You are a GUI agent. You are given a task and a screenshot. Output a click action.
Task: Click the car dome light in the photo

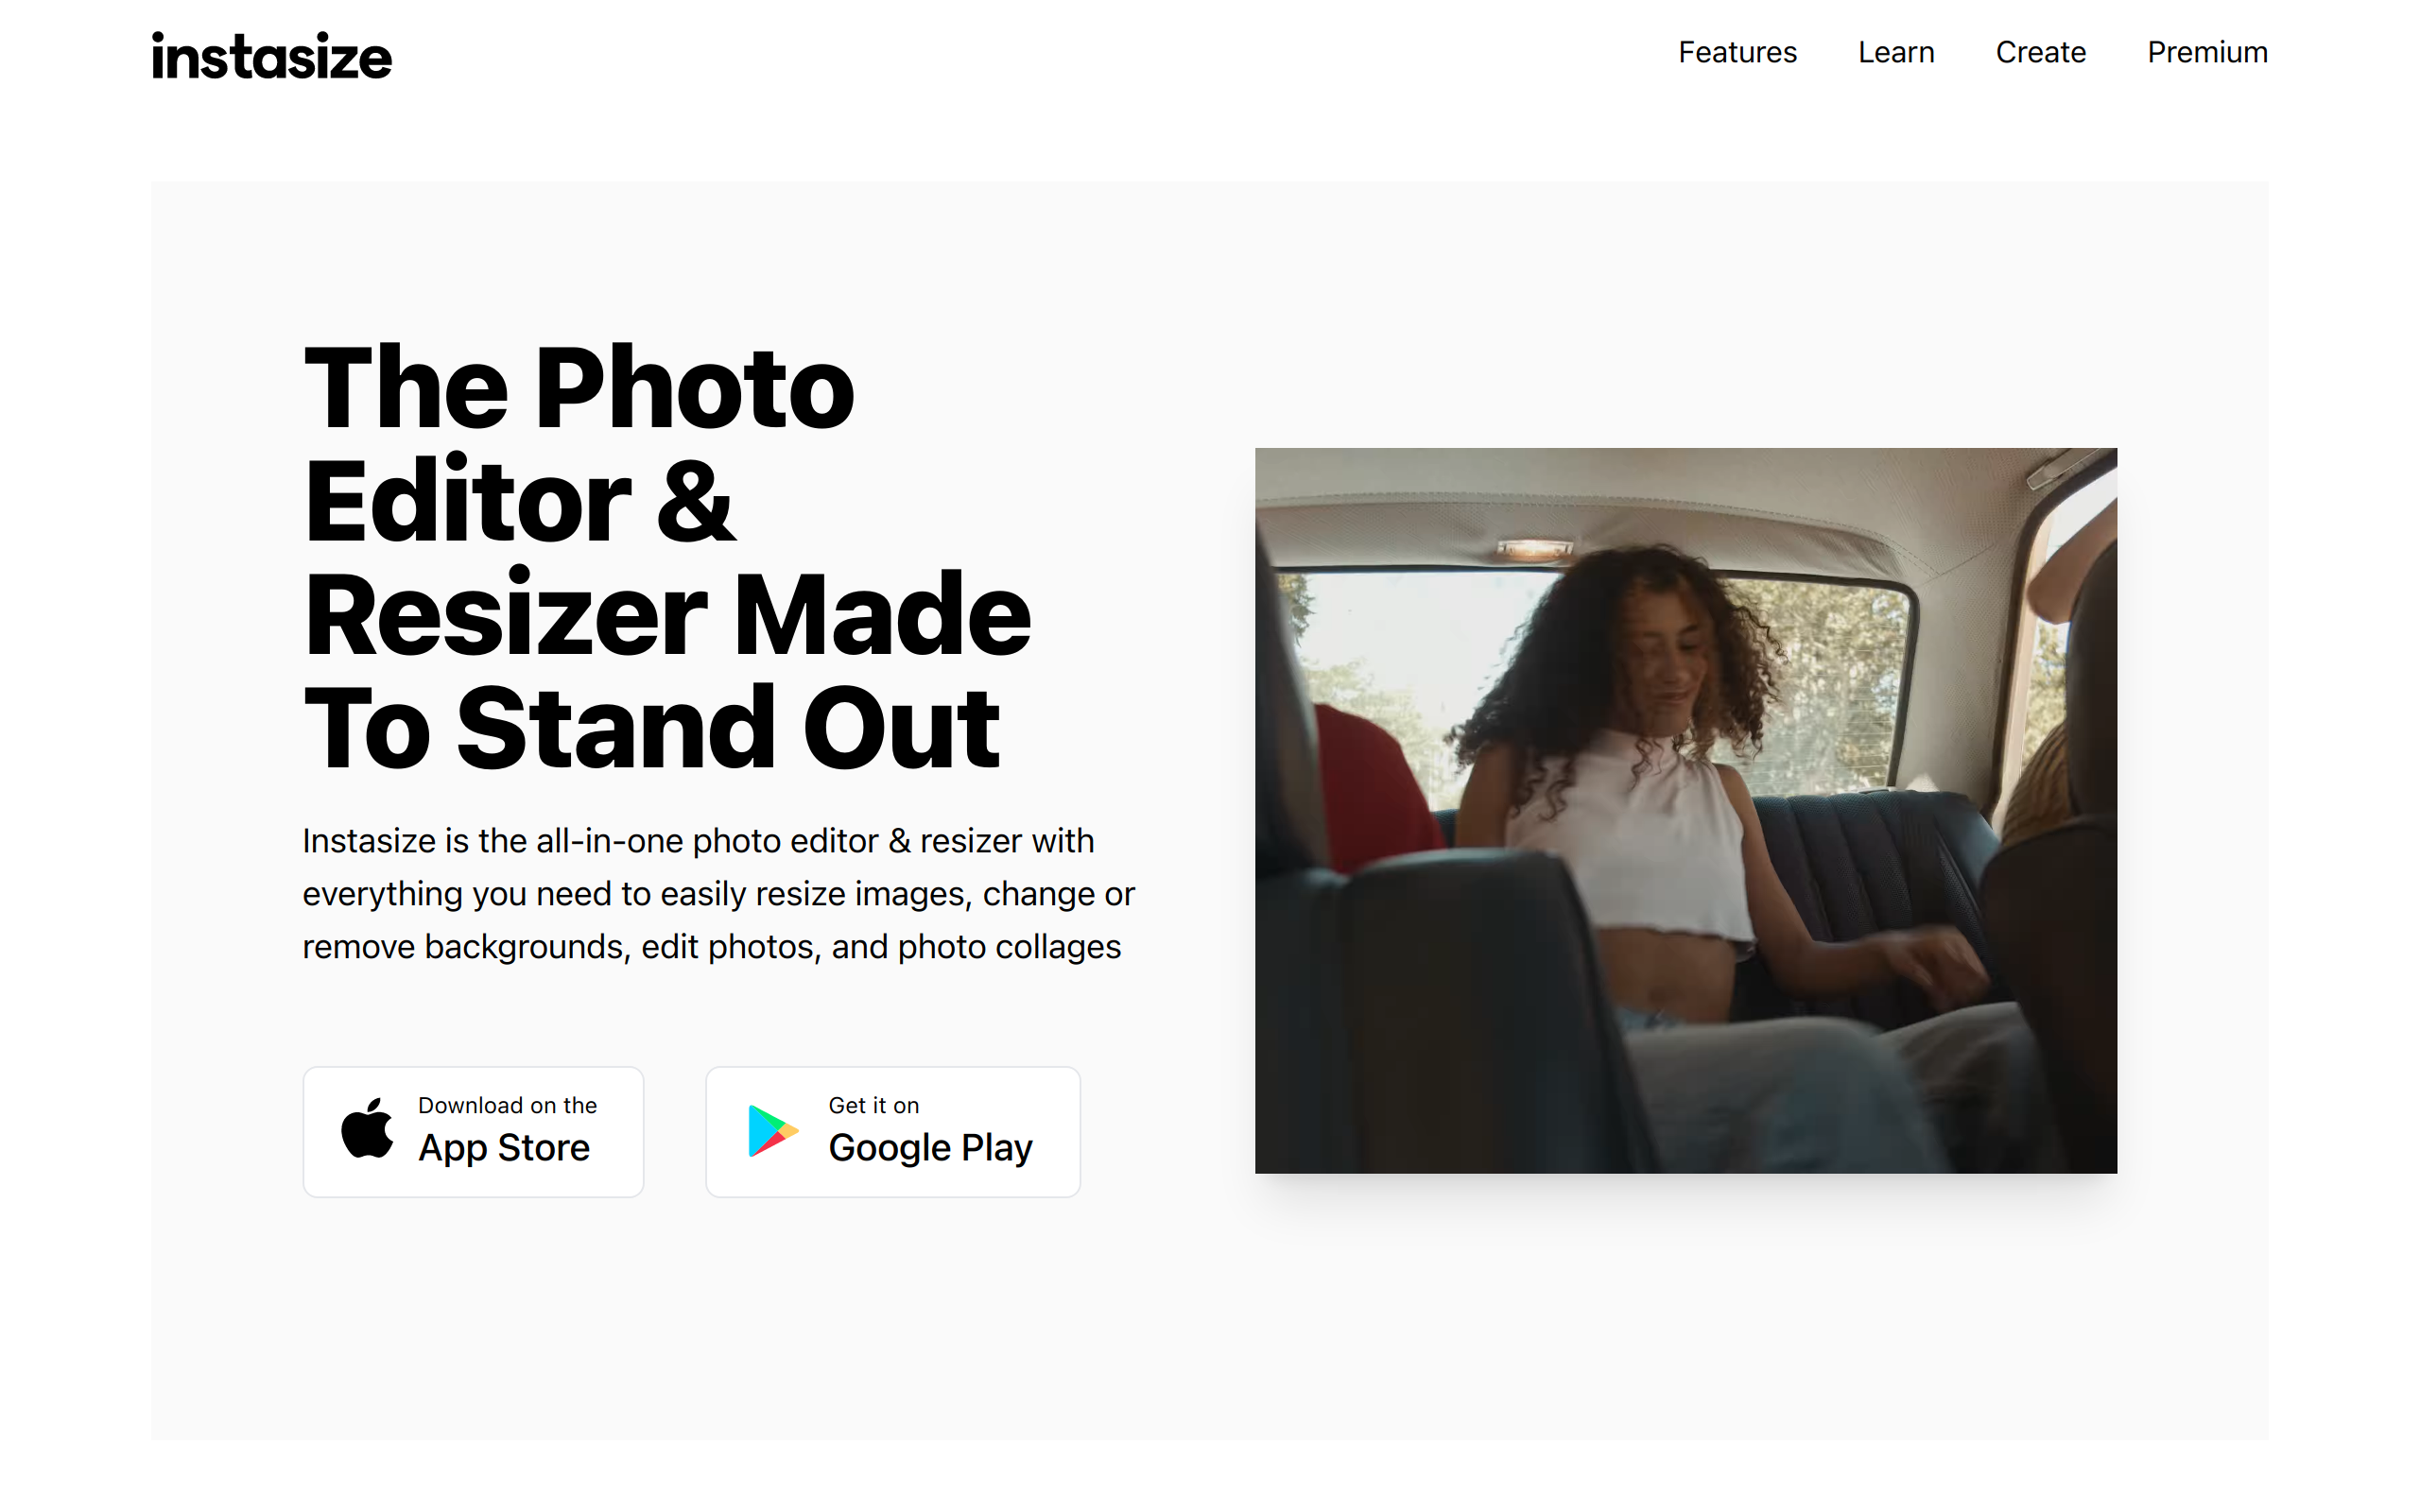tap(1535, 548)
